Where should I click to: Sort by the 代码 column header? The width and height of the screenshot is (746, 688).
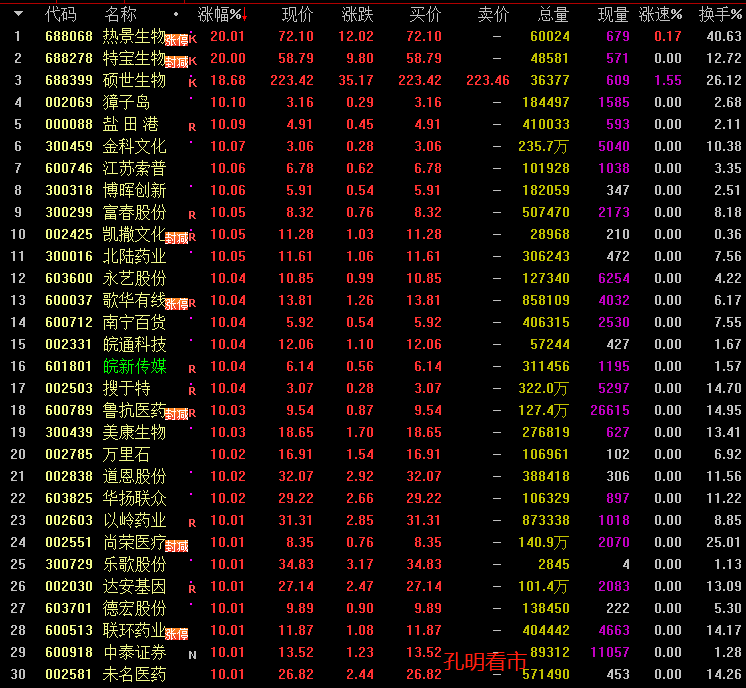click(60, 15)
